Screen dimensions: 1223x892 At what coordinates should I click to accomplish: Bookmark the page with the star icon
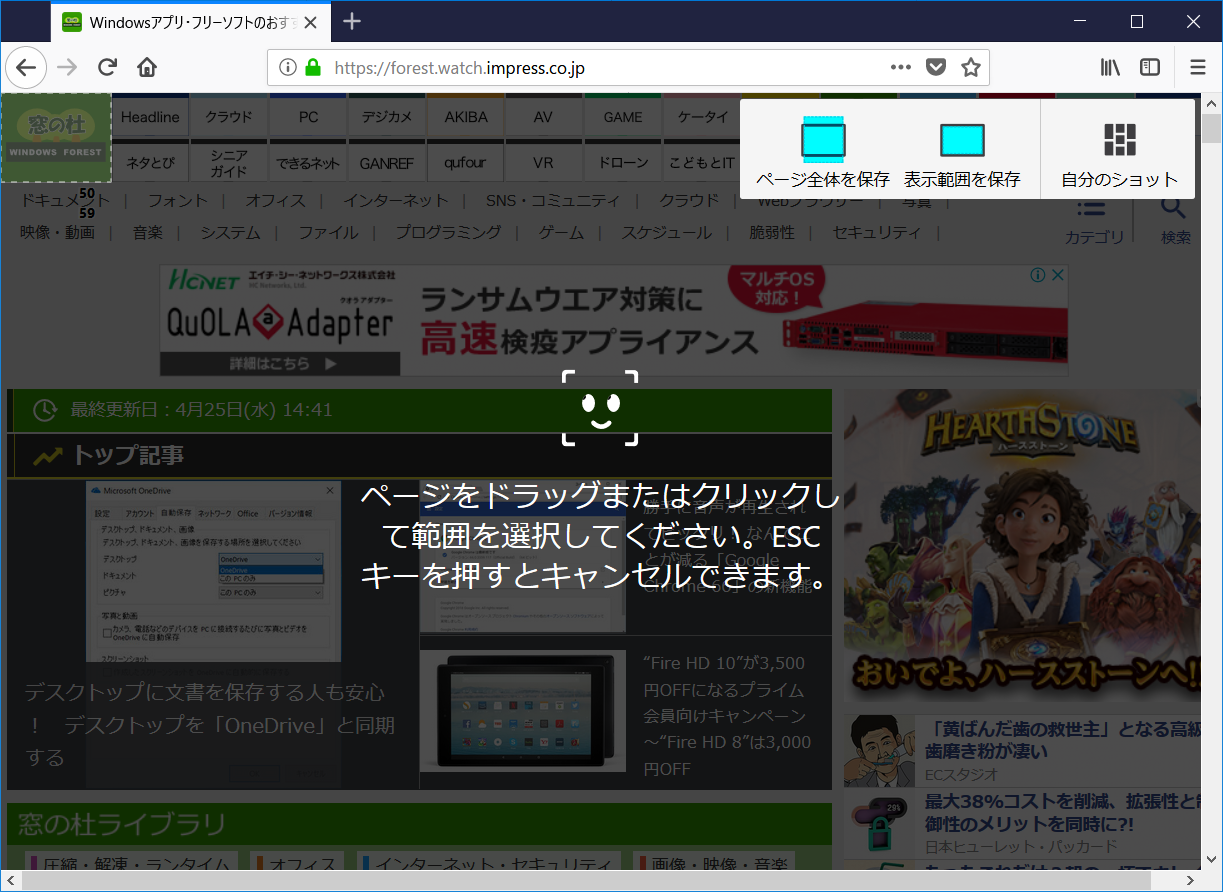pos(970,67)
